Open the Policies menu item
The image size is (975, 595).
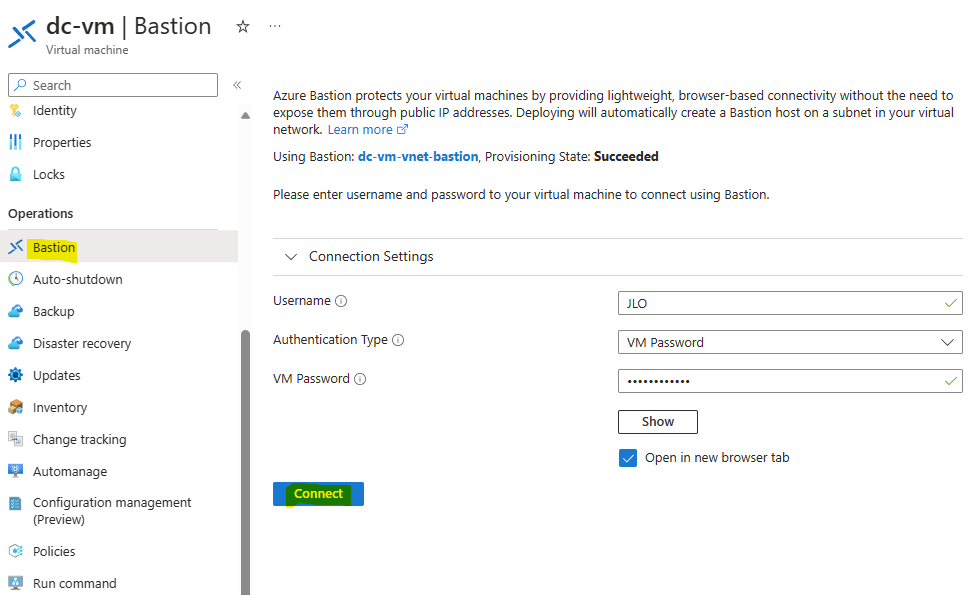click(54, 551)
